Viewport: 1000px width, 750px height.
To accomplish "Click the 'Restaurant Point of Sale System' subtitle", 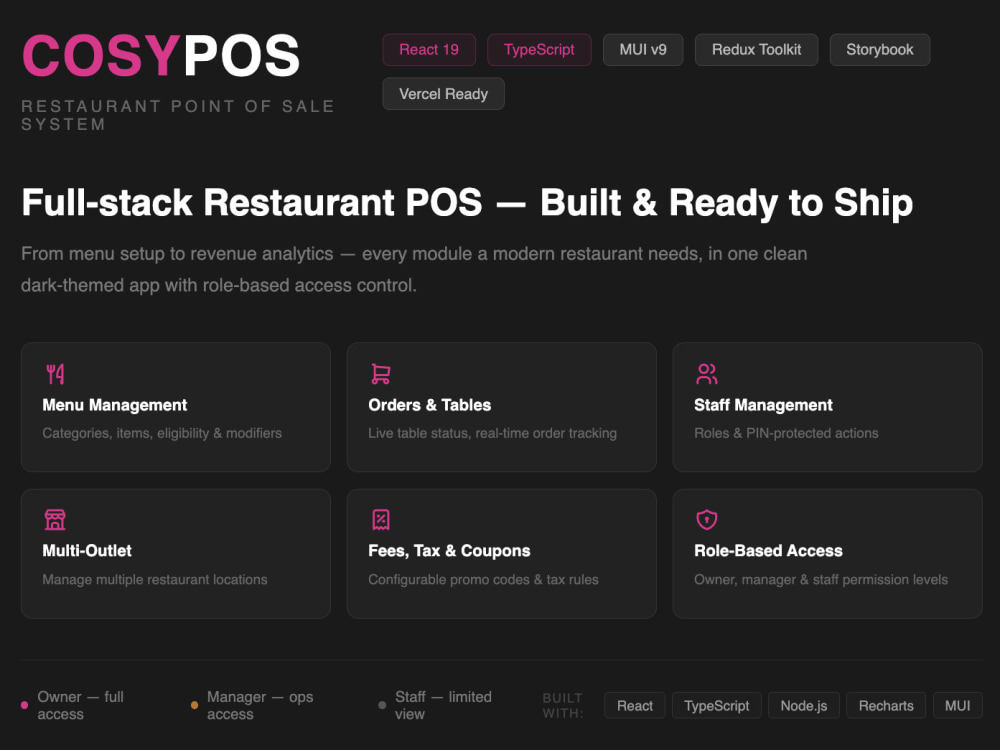I will pos(178,115).
